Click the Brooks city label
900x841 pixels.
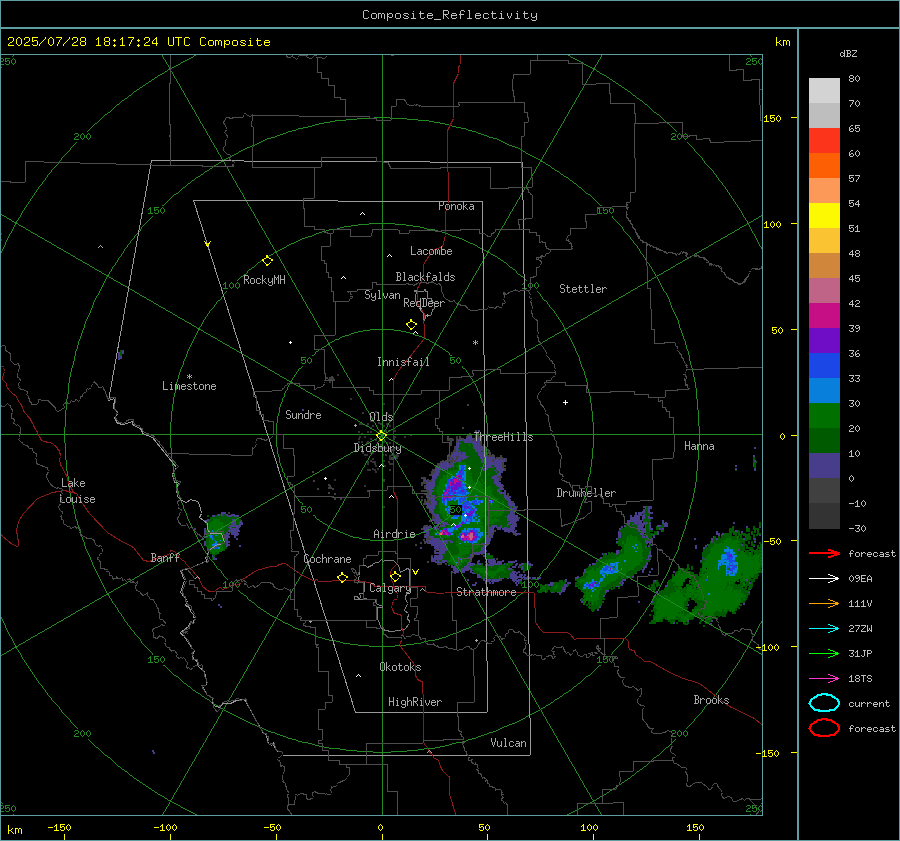(711, 700)
